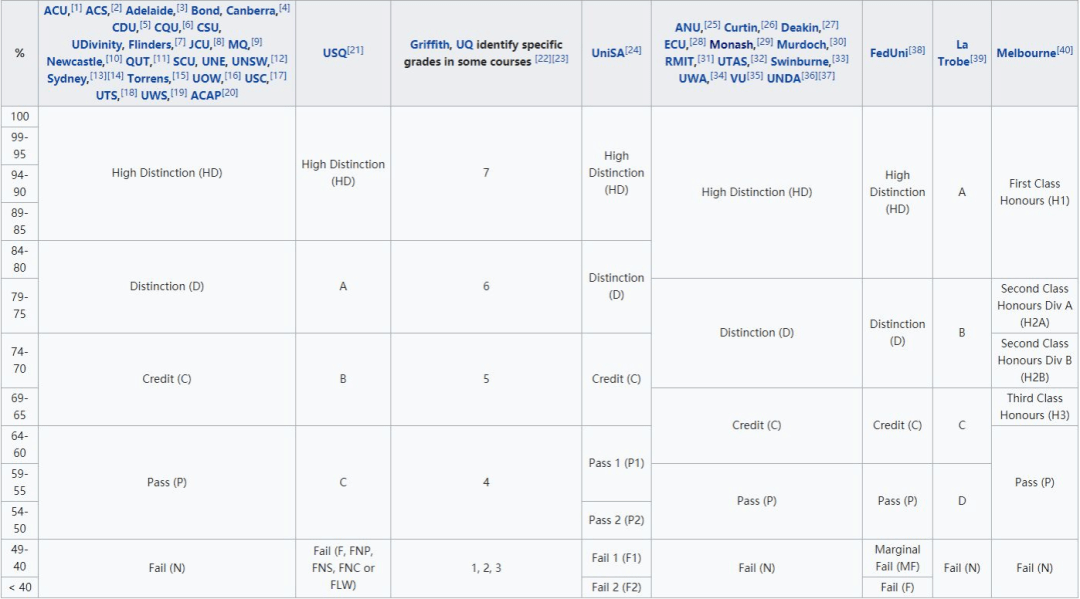
Task: Open footnote 39 beside La Trobe
Action: pos(979,59)
